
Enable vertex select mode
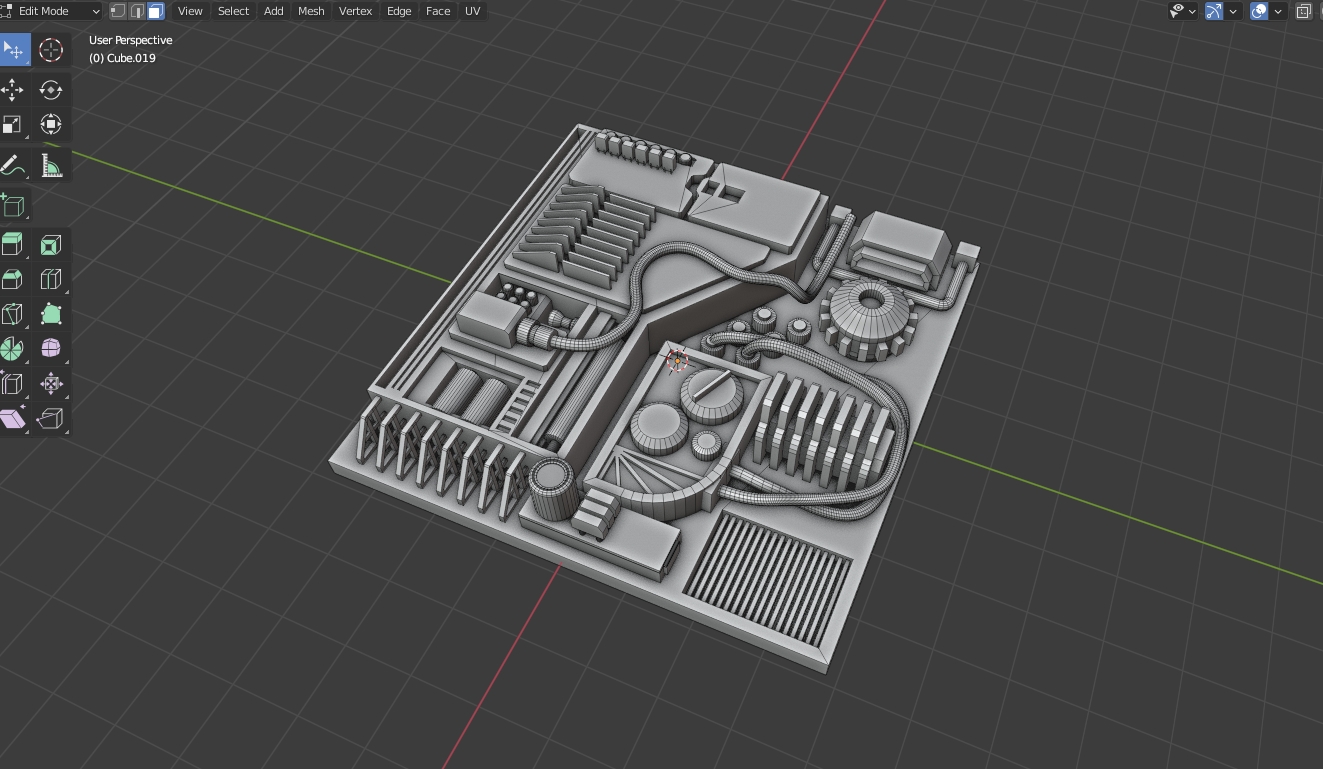(x=118, y=11)
